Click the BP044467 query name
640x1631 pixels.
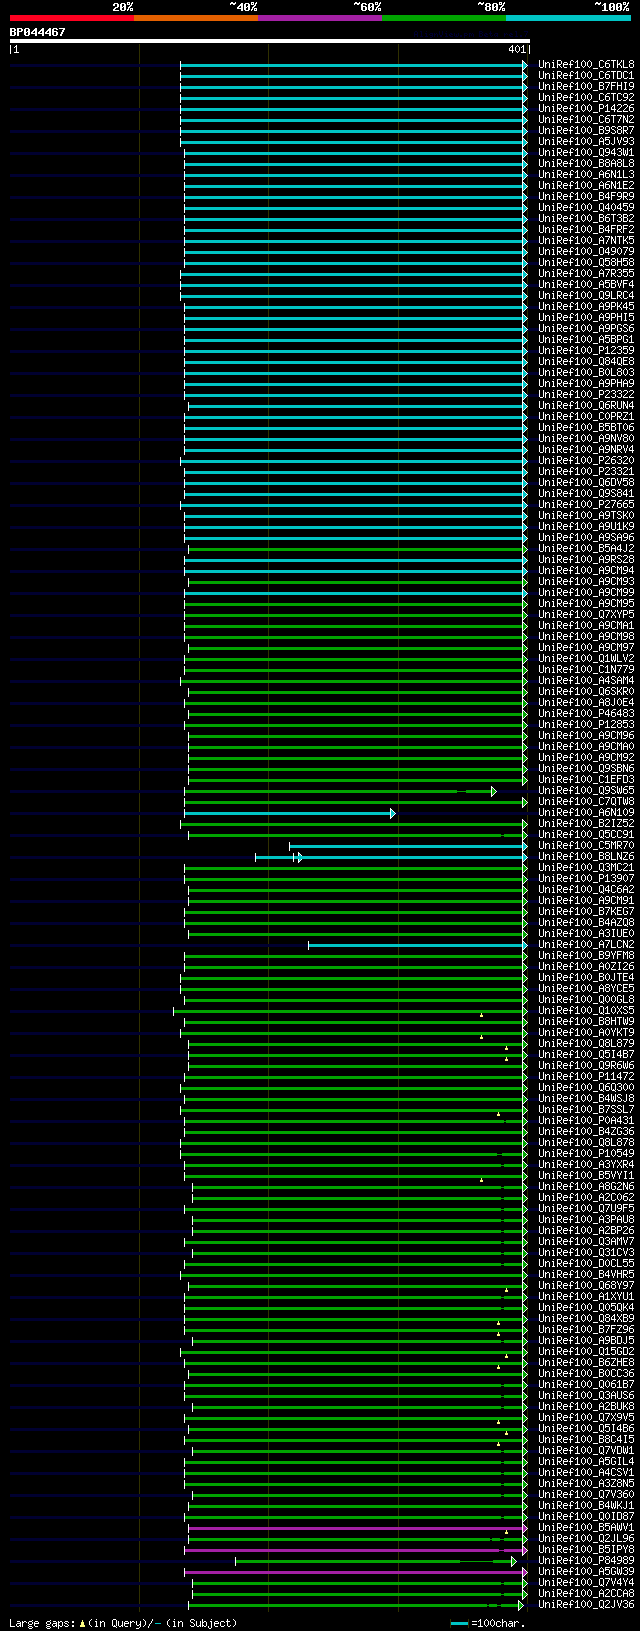tap(38, 32)
